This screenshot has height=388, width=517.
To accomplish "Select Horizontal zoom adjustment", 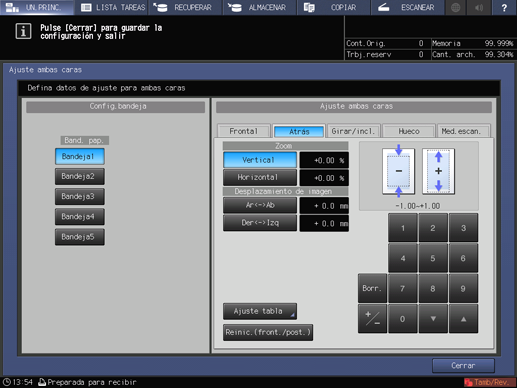I will coord(260,177).
